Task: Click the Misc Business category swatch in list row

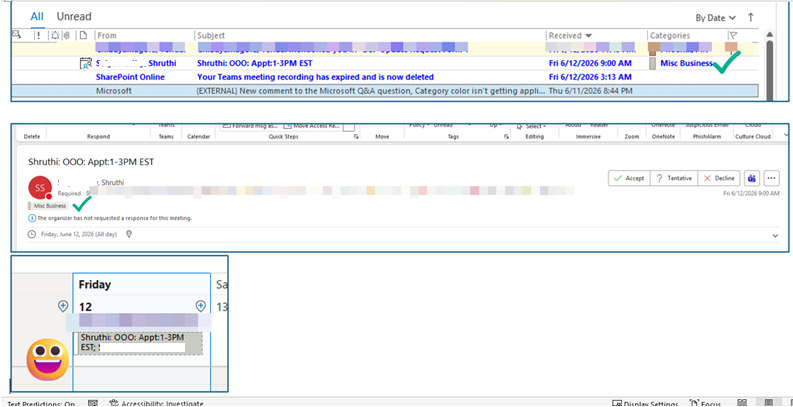Action: [652, 64]
